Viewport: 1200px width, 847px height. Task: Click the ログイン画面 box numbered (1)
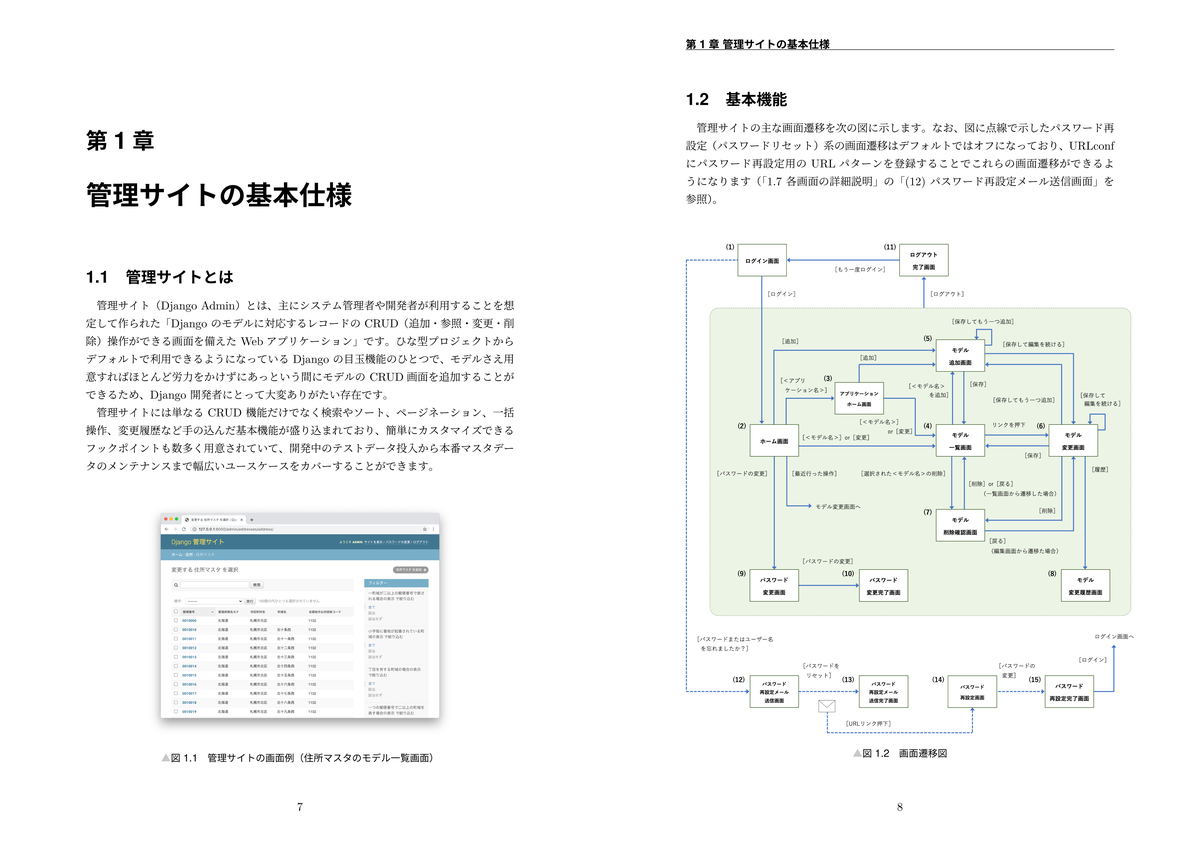click(763, 261)
